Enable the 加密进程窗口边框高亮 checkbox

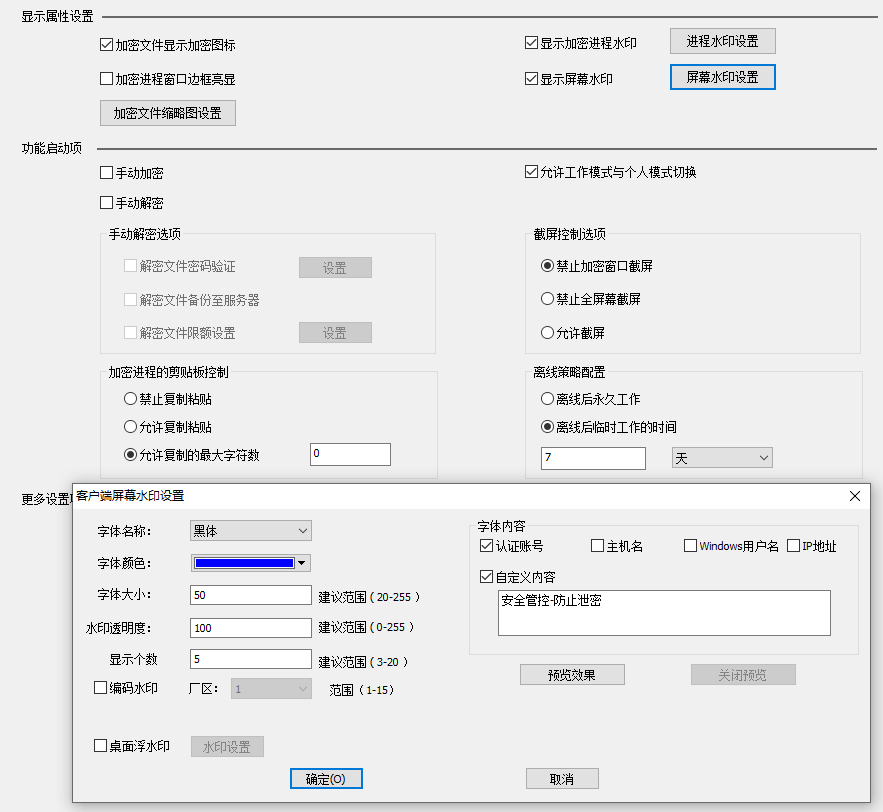click(107, 79)
